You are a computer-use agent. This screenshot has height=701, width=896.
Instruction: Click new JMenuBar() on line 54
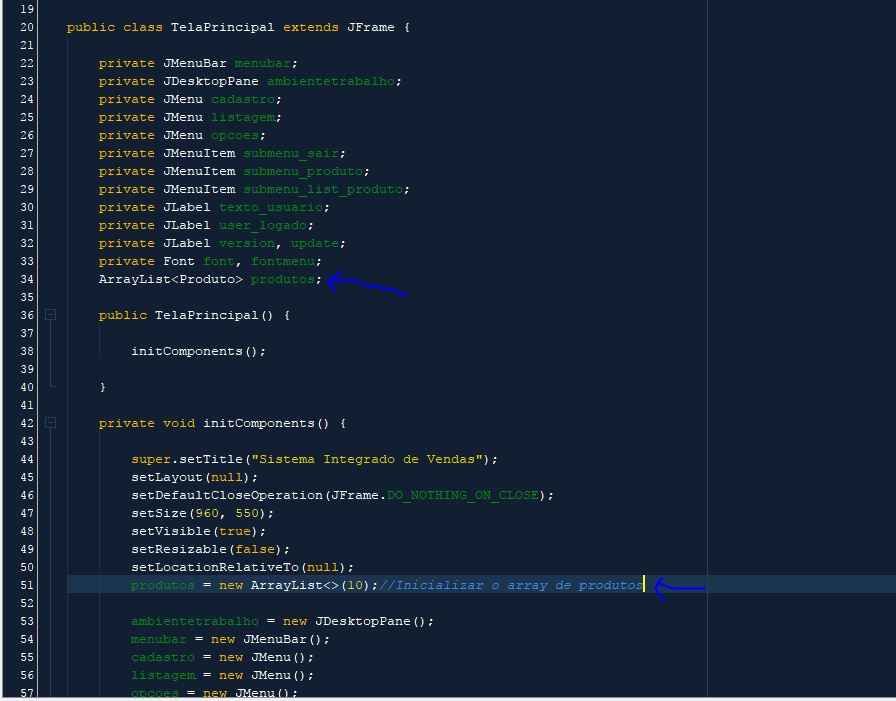pos(270,639)
